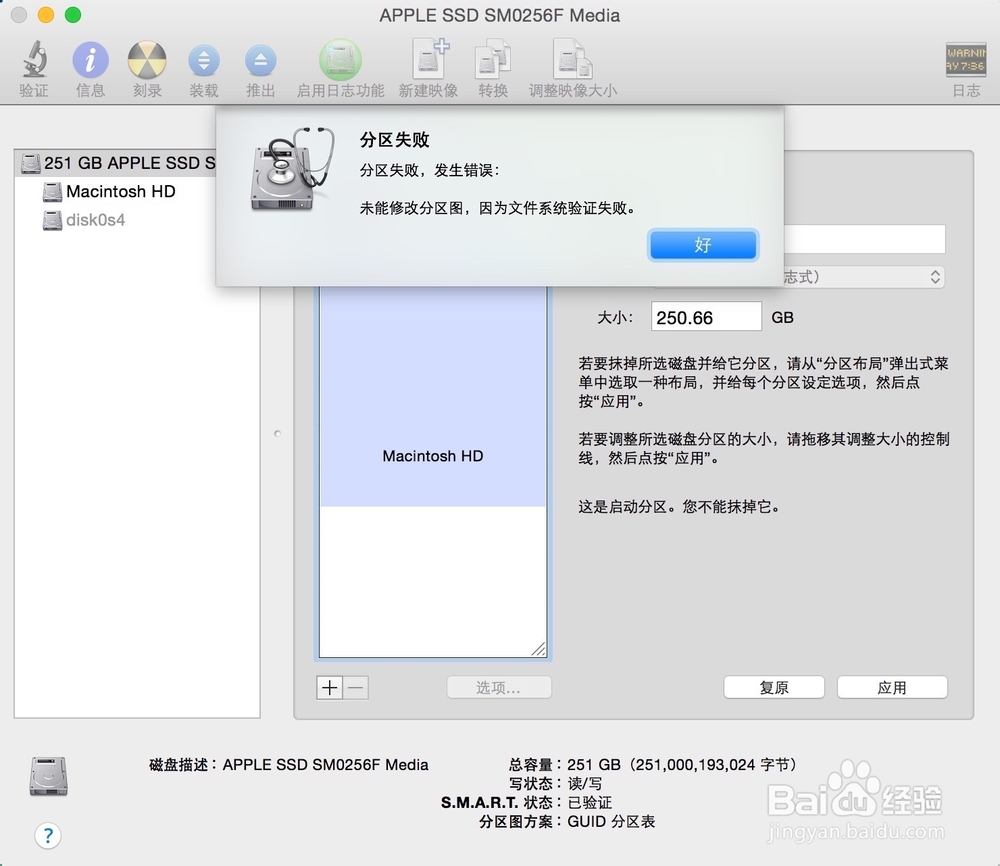Click the 刻录 (Burn) icon
The width and height of the screenshot is (1000, 866).
(146, 60)
